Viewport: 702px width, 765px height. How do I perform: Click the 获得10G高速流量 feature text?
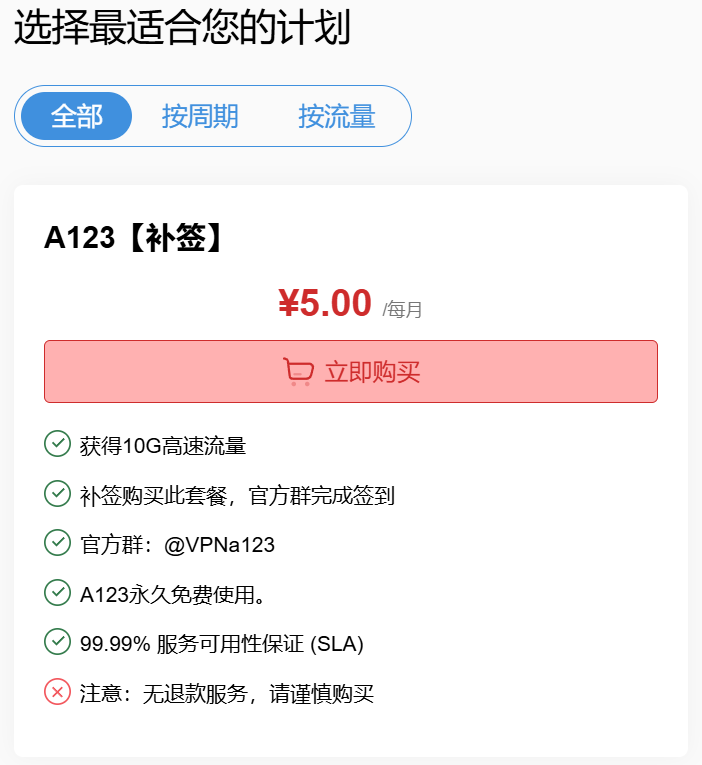[x=163, y=446]
